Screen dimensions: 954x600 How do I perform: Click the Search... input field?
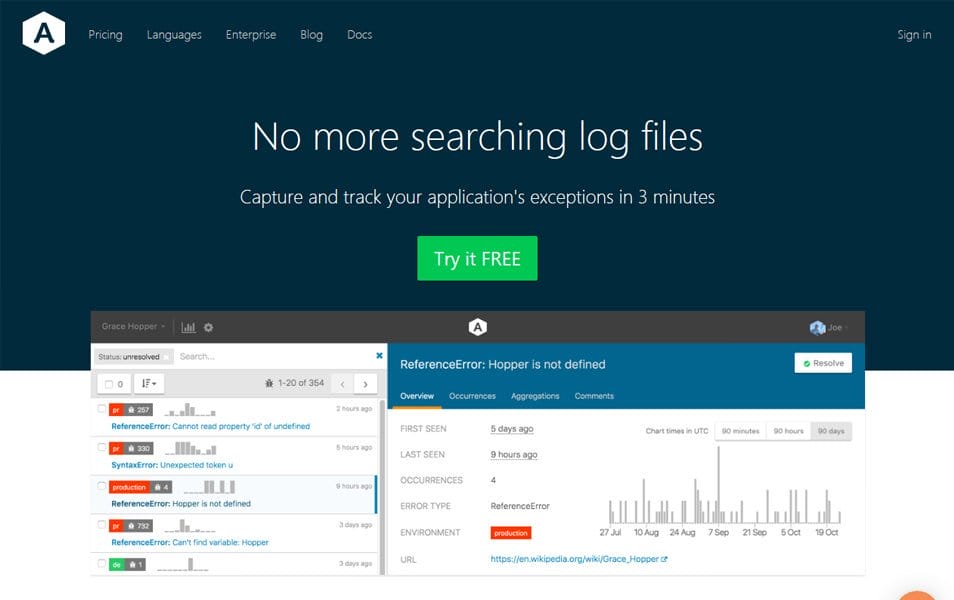(274, 357)
